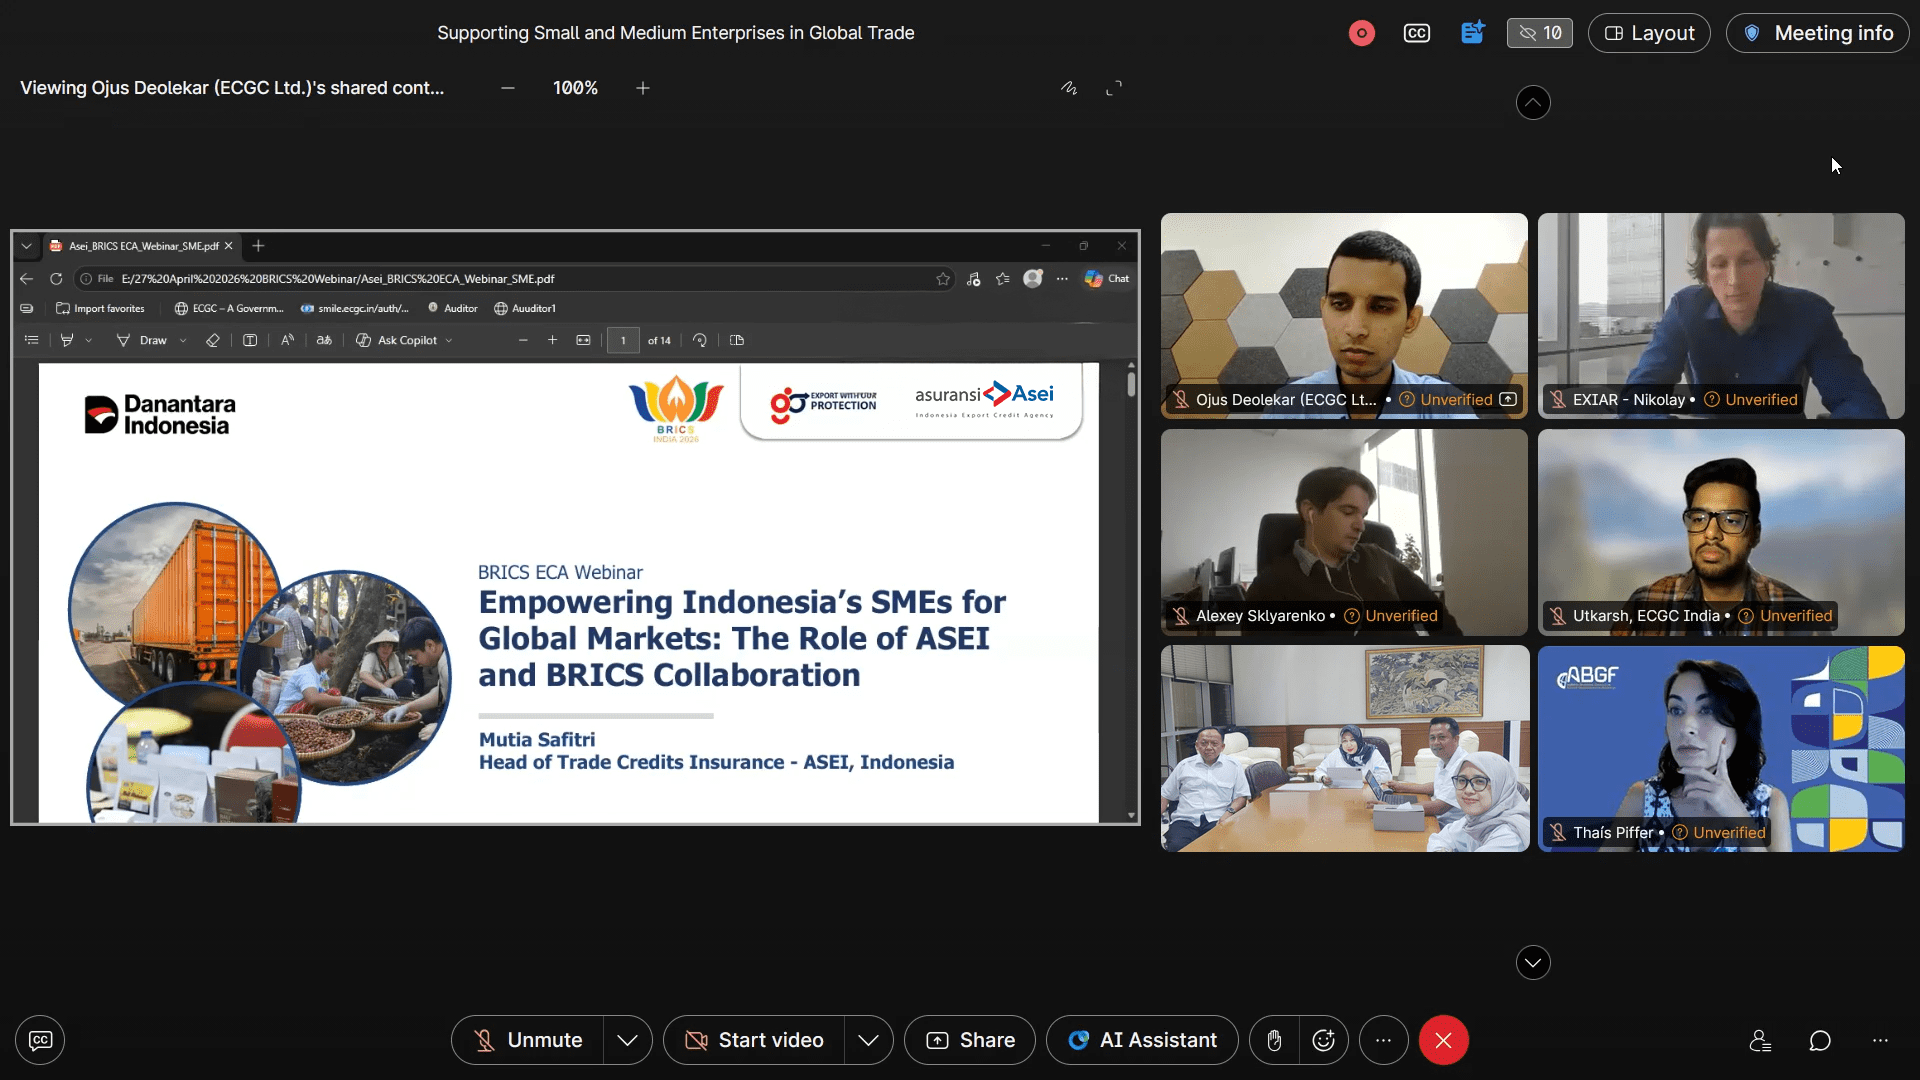Click the PDF vertical scrollbar thumb
Screen dimensions: 1920x1080
coord(1131,384)
